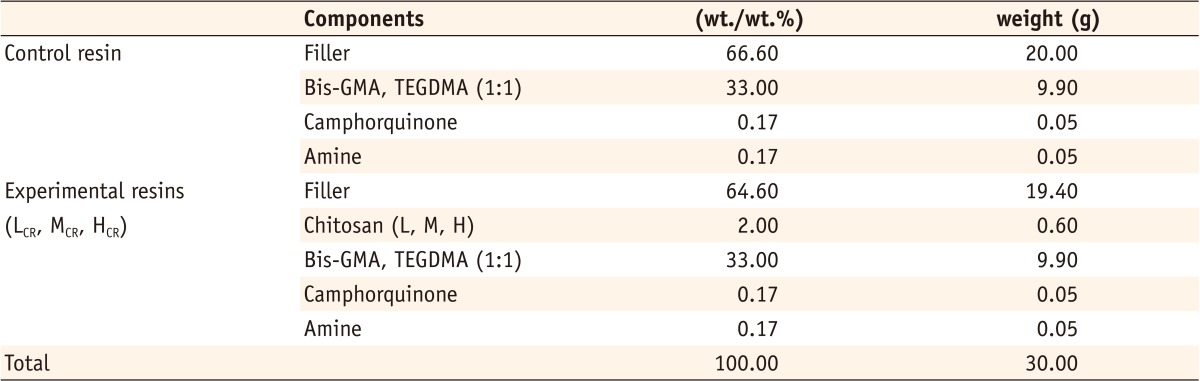
Task: Click the Chitosan (L, M, H) cell
Action: coord(382,226)
